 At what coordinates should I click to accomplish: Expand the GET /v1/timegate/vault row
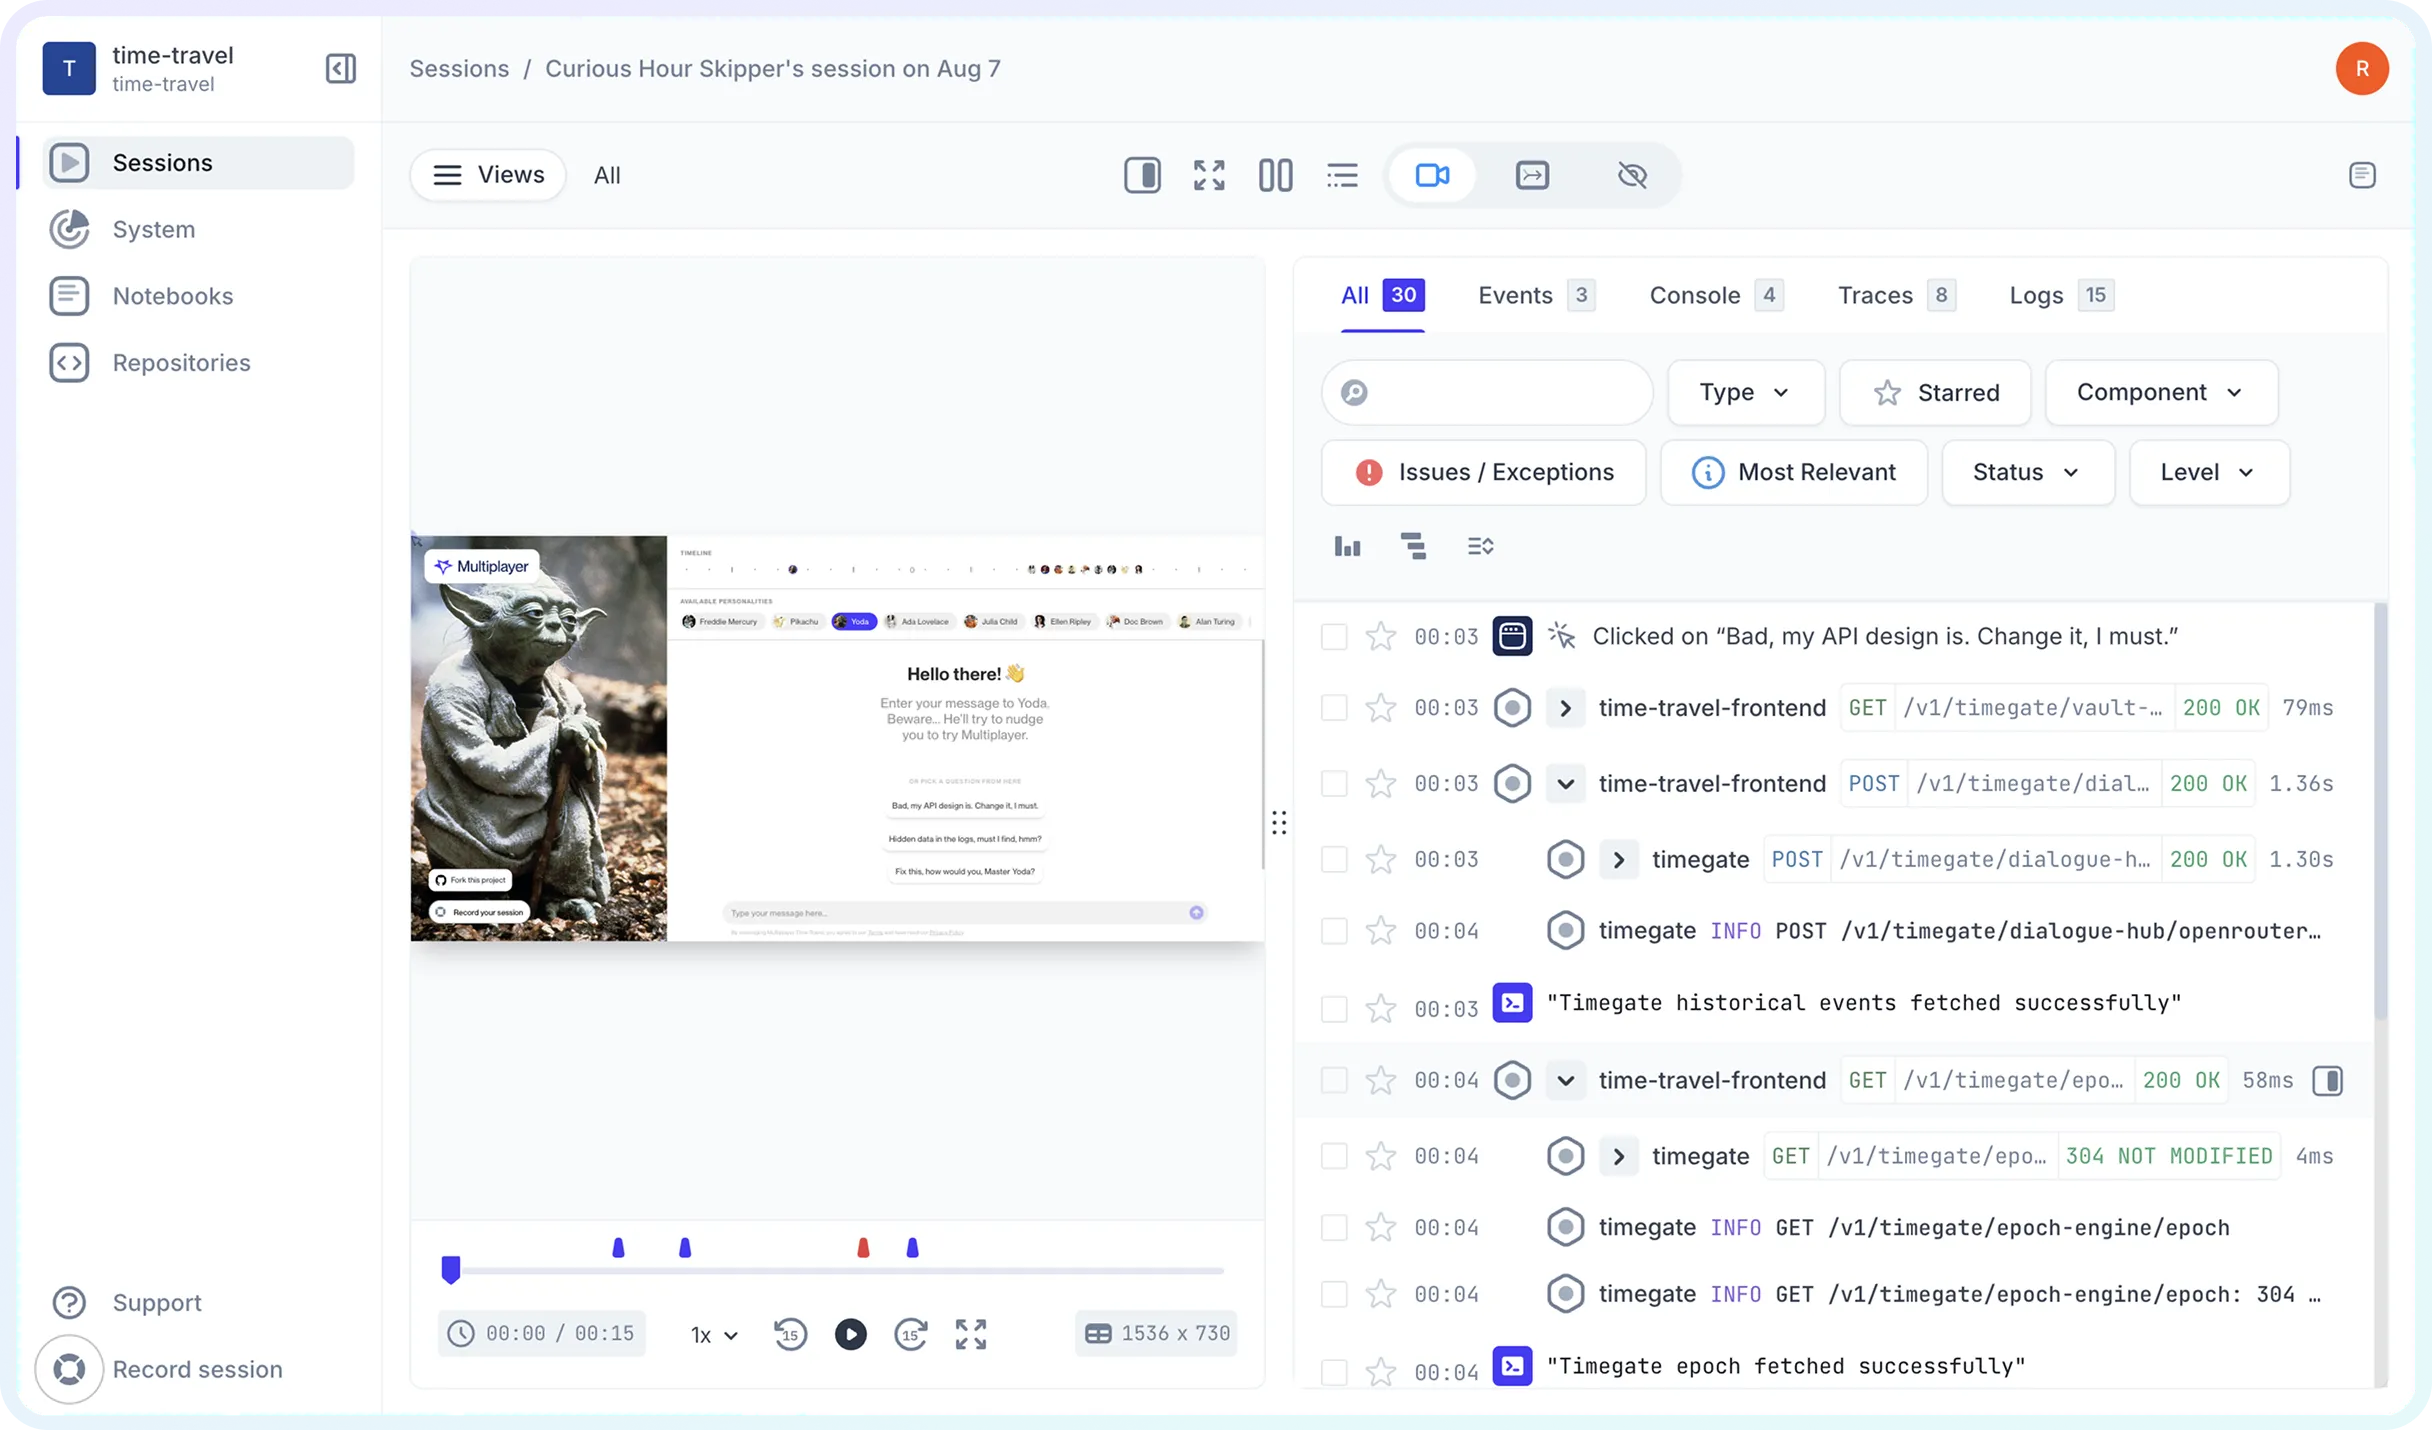click(1565, 708)
